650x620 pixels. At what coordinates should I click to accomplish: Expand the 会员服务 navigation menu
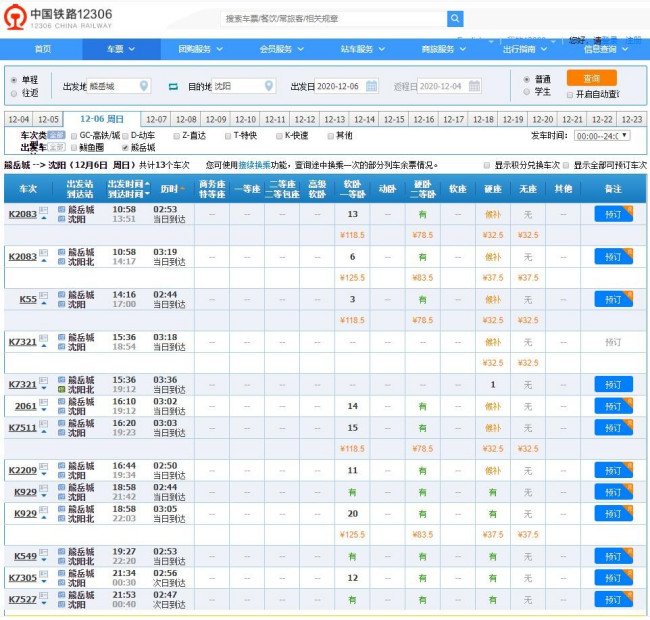(x=281, y=49)
